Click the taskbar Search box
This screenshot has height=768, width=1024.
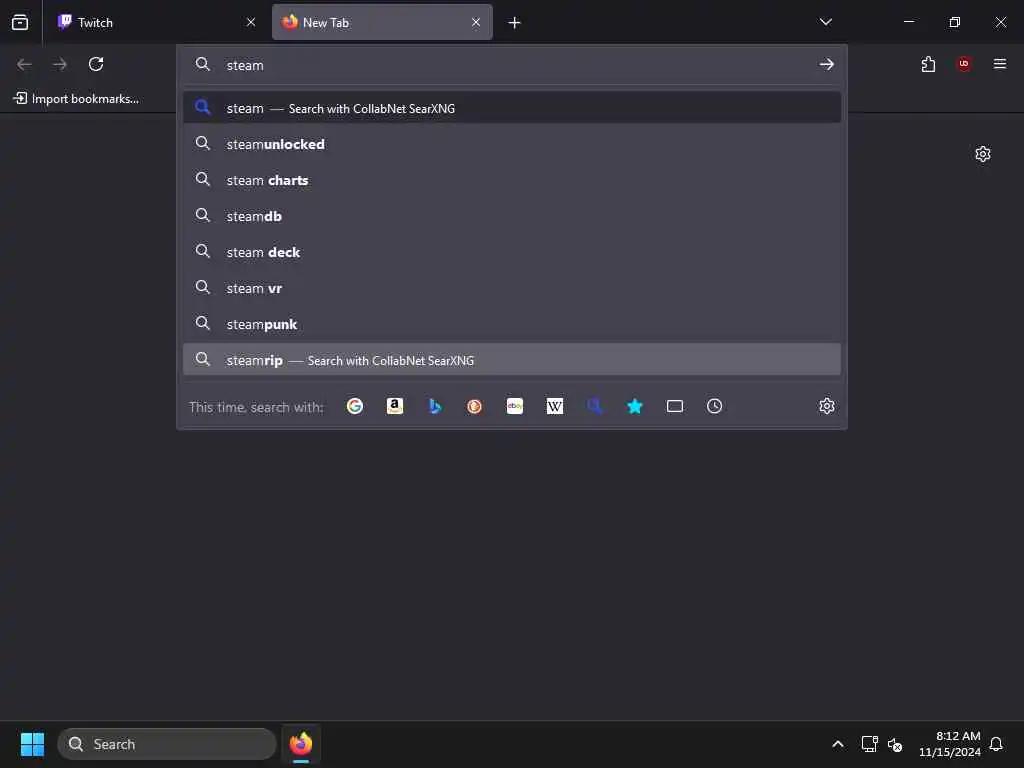(x=167, y=744)
